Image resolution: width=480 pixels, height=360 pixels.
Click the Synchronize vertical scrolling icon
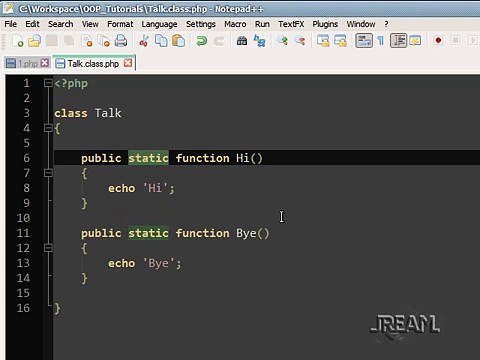click(323, 41)
